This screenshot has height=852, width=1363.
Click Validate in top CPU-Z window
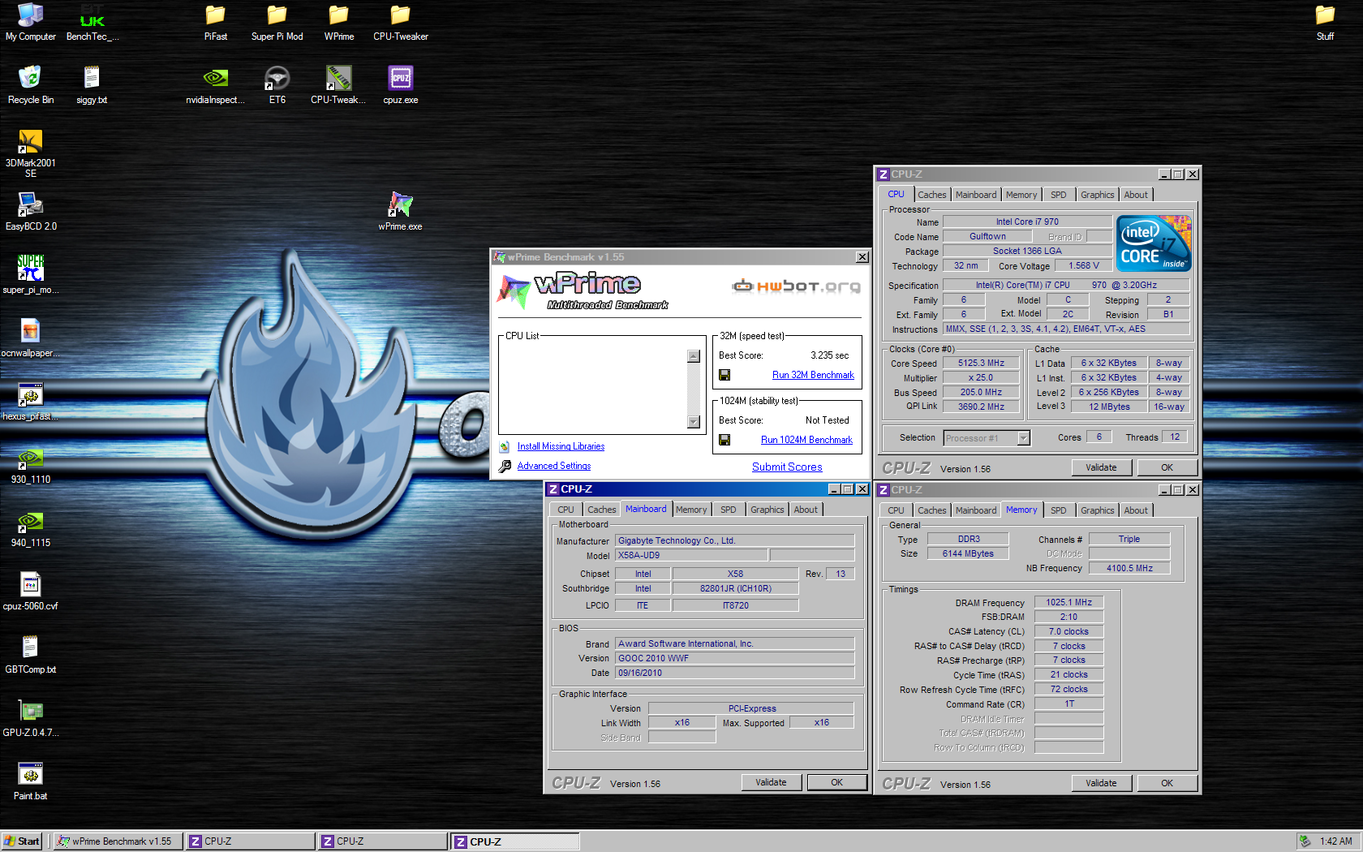pos(1101,467)
